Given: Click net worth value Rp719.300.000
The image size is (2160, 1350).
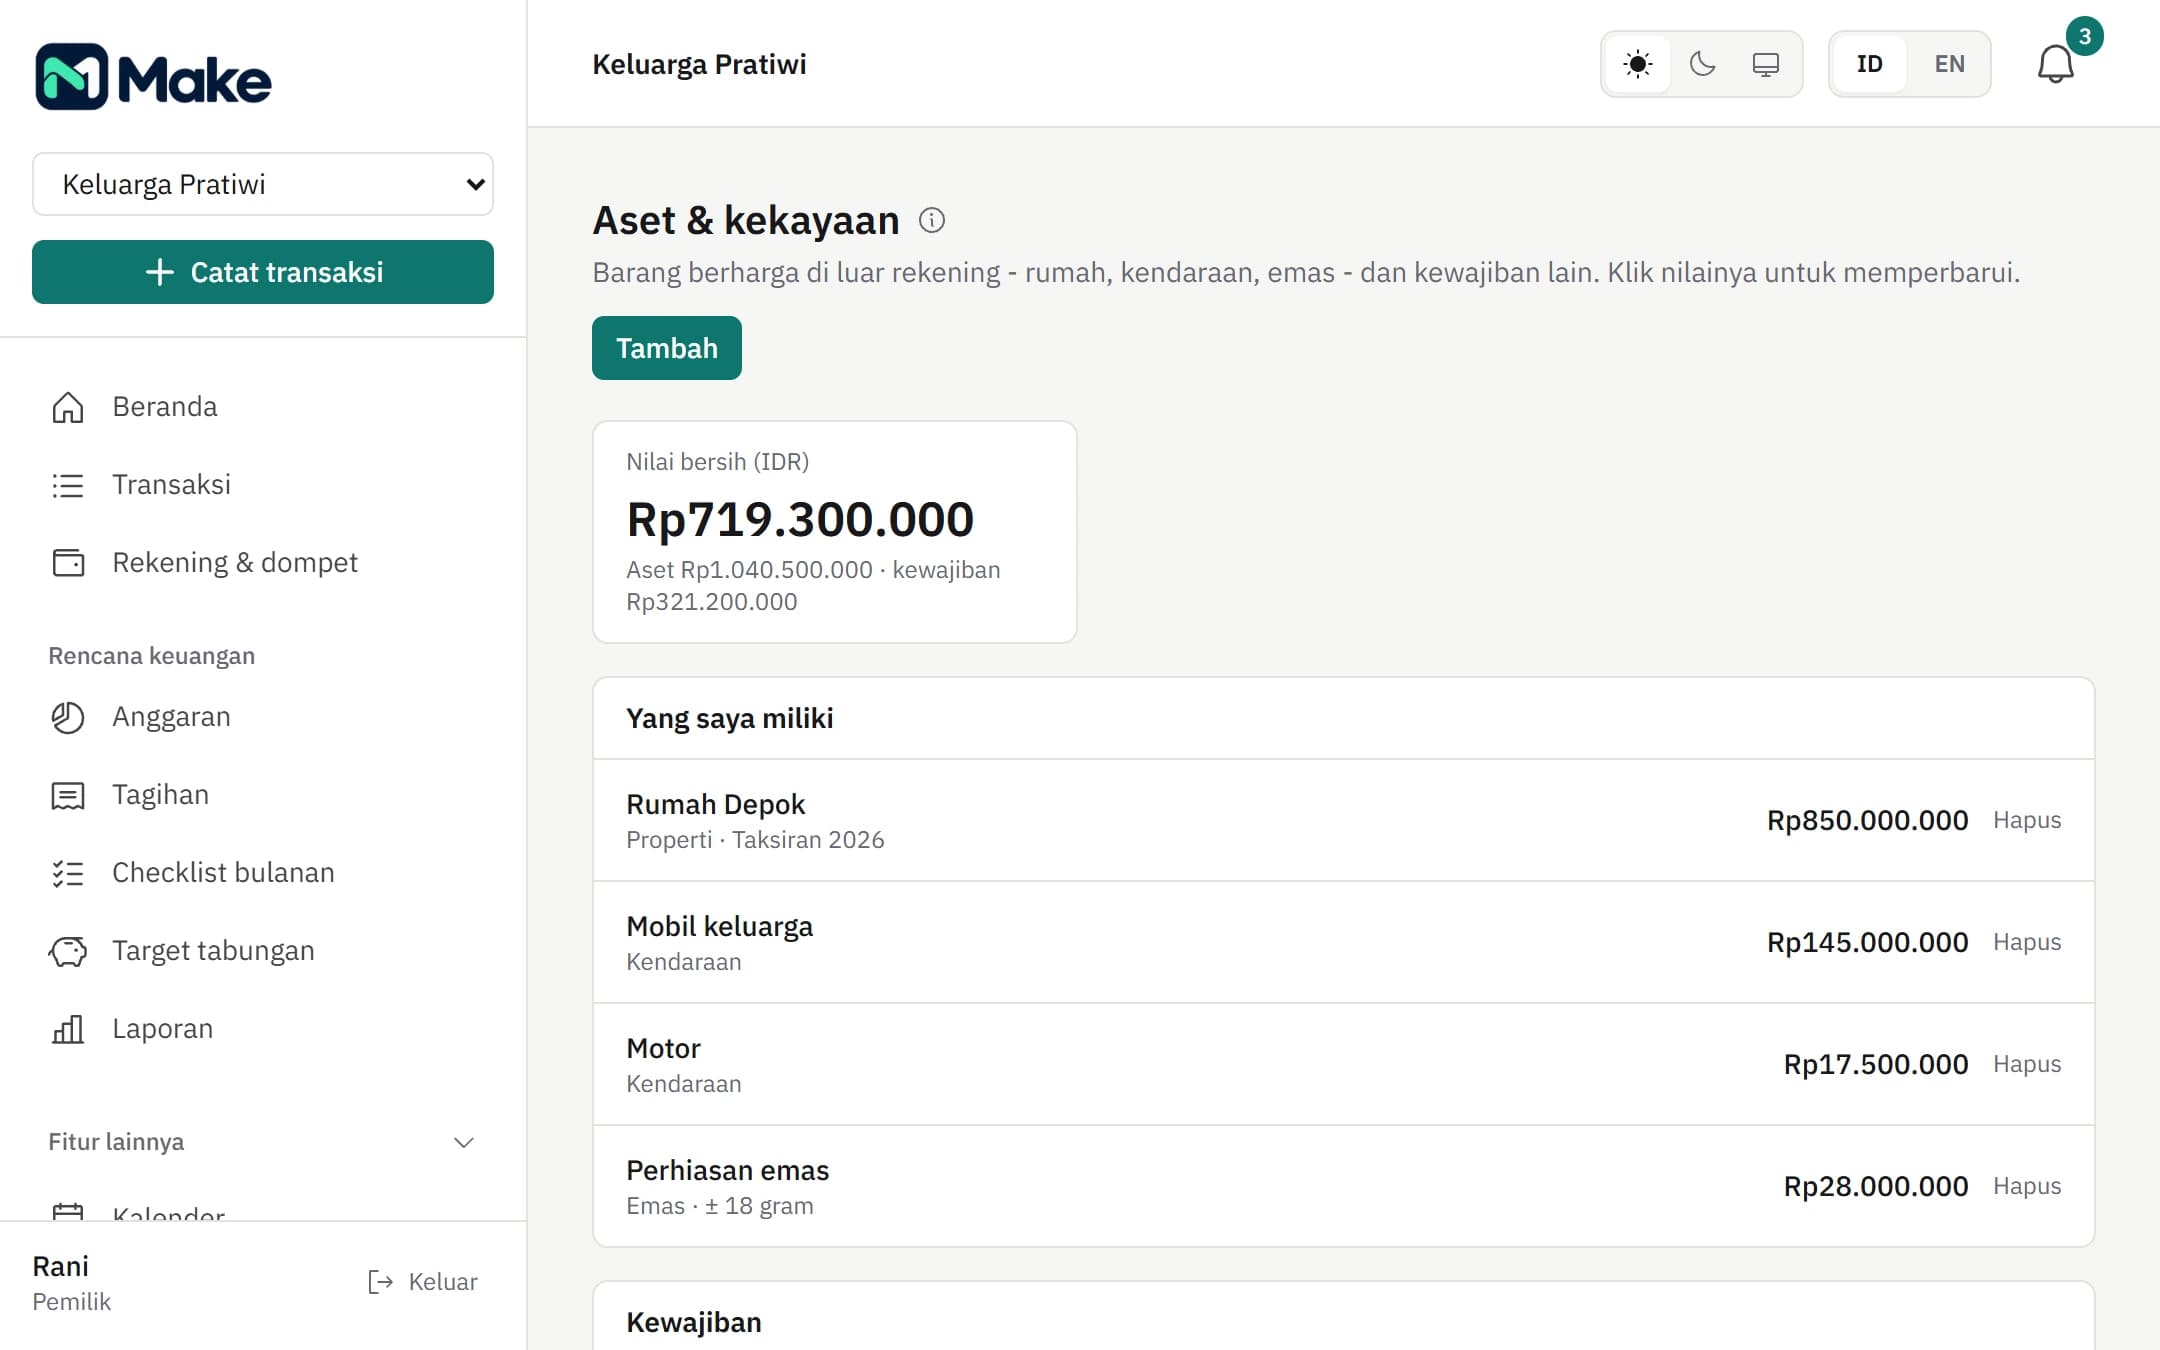Looking at the screenshot, I should pos(800,519).
